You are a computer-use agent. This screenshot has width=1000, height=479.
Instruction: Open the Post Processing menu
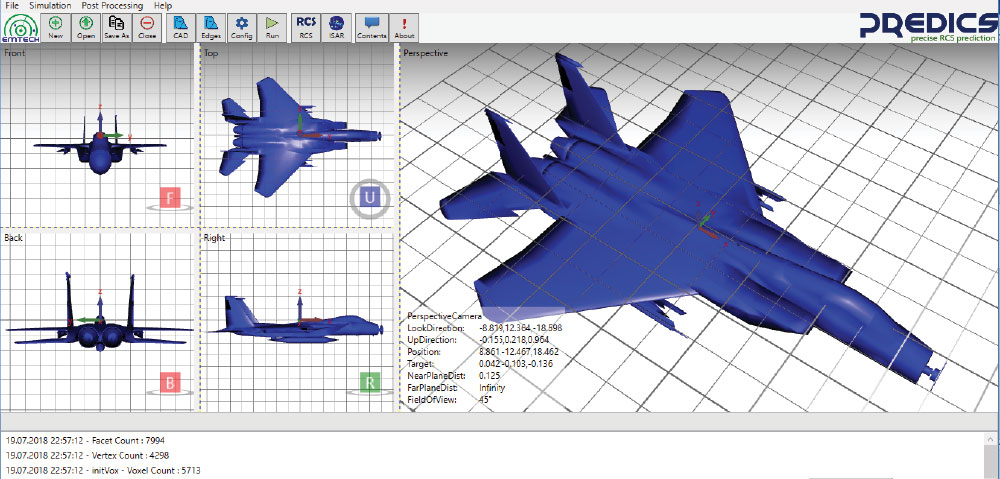pyautogui.click(x=112, y=6)
